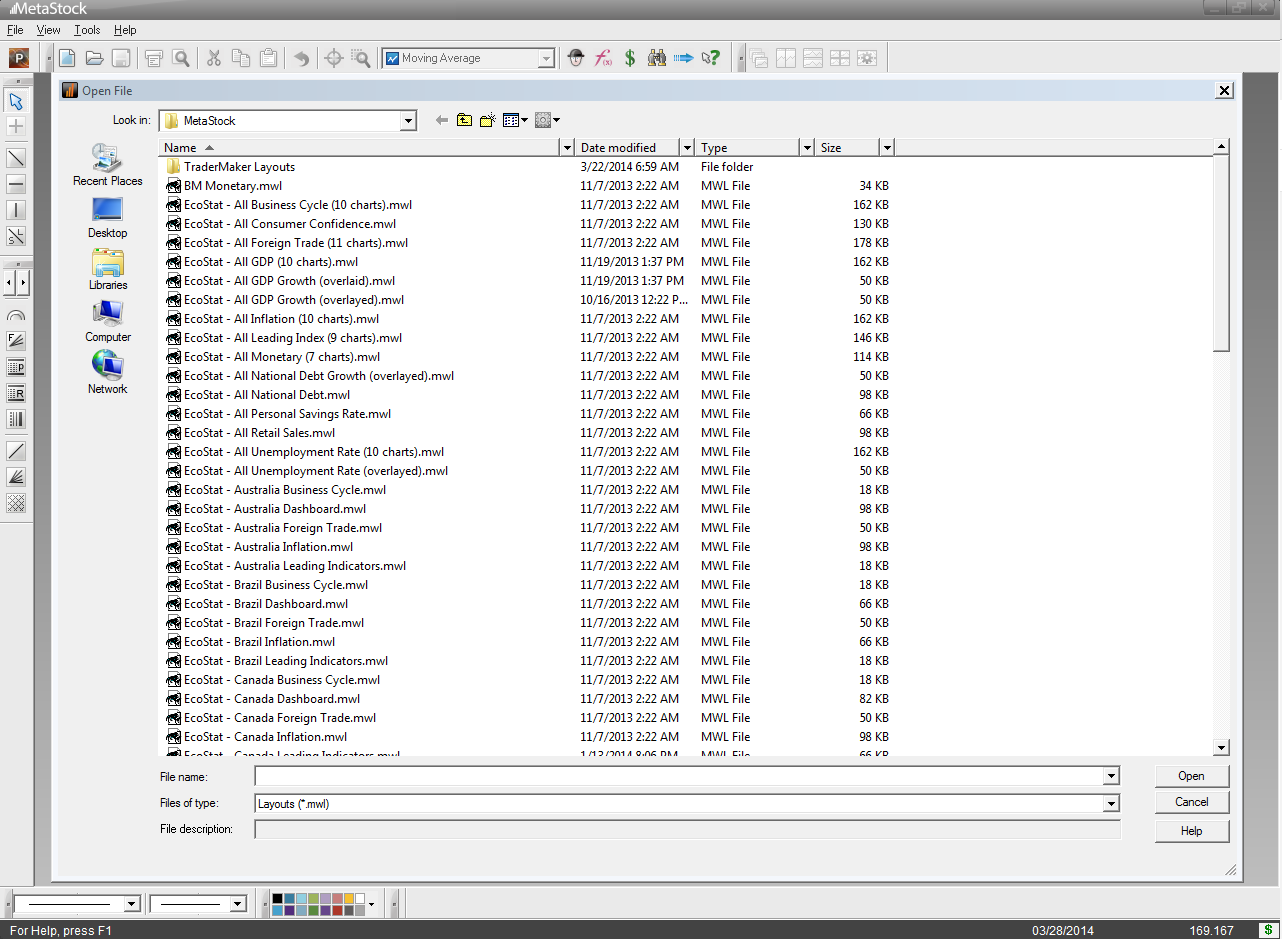Open the Date modified column filter arrow
This screenshot has height=939, width=1282.
coord(686,148)
